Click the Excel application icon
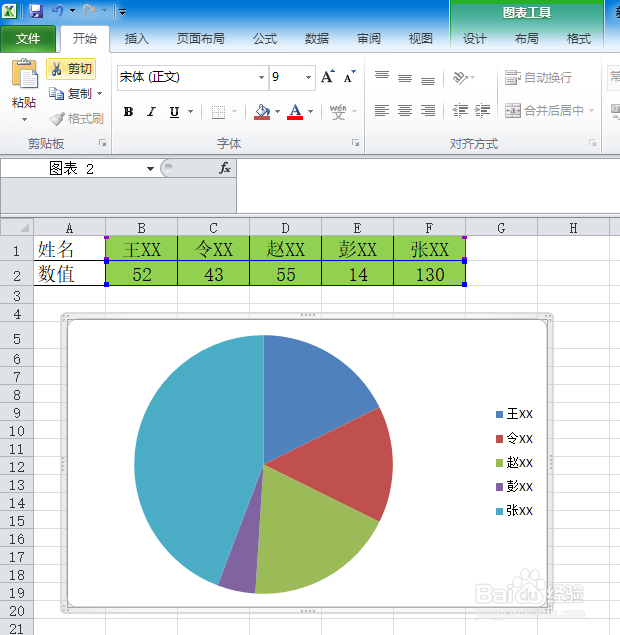 [x=9, y=11]
